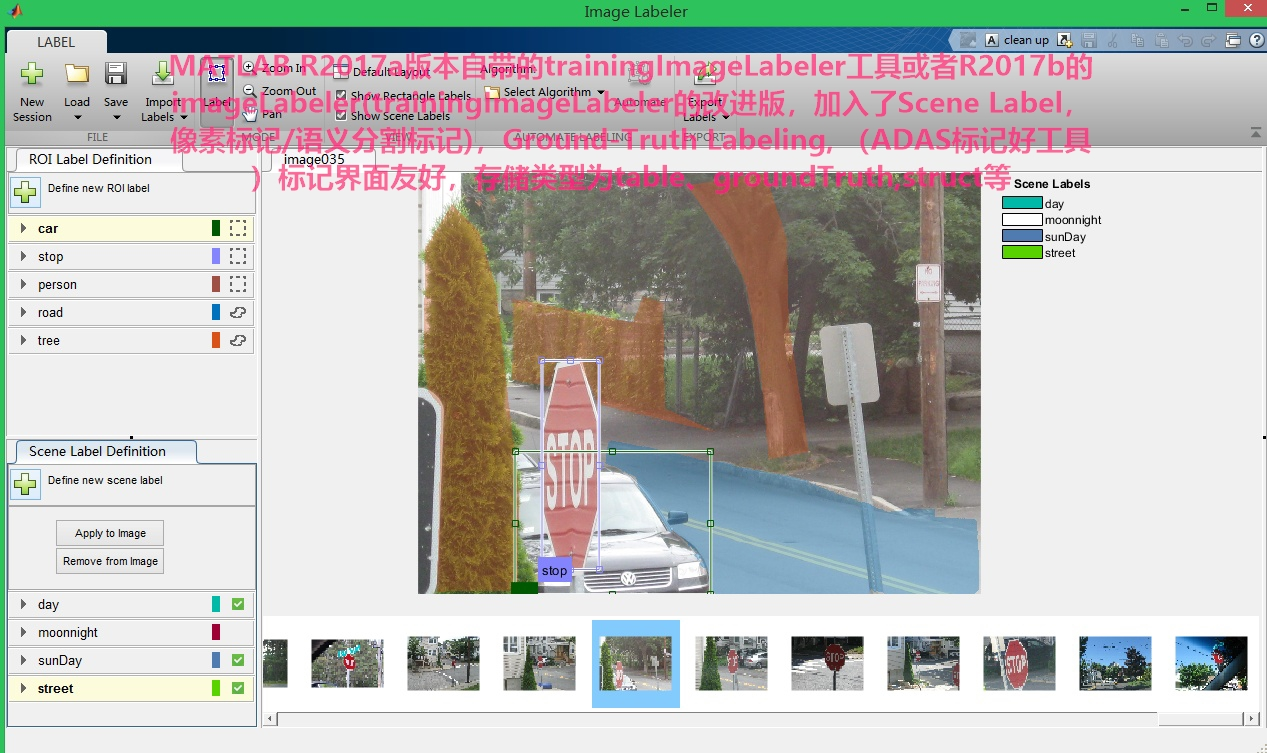Open the Load dropdown arrow
Image resolution: width=1267 pixels, height=753 pixels.
coord(77,117)
